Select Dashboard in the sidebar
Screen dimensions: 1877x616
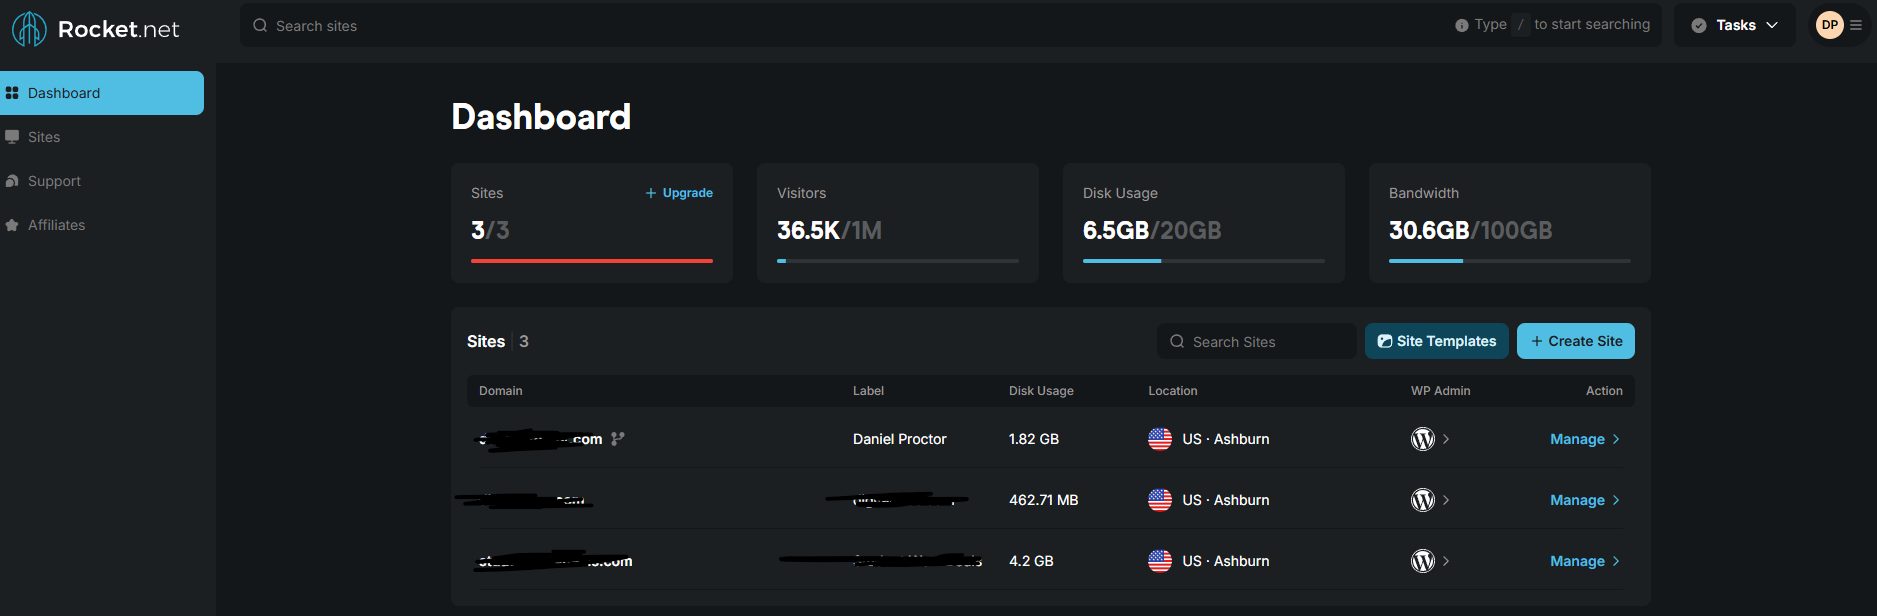(64, 93)
